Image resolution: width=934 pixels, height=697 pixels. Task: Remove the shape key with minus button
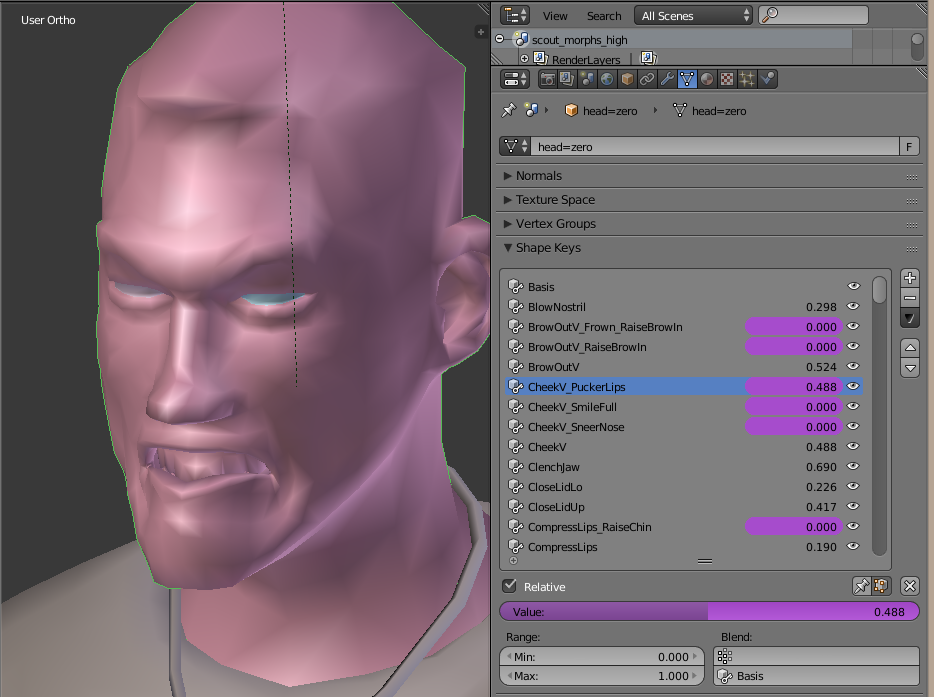(910, 298)
